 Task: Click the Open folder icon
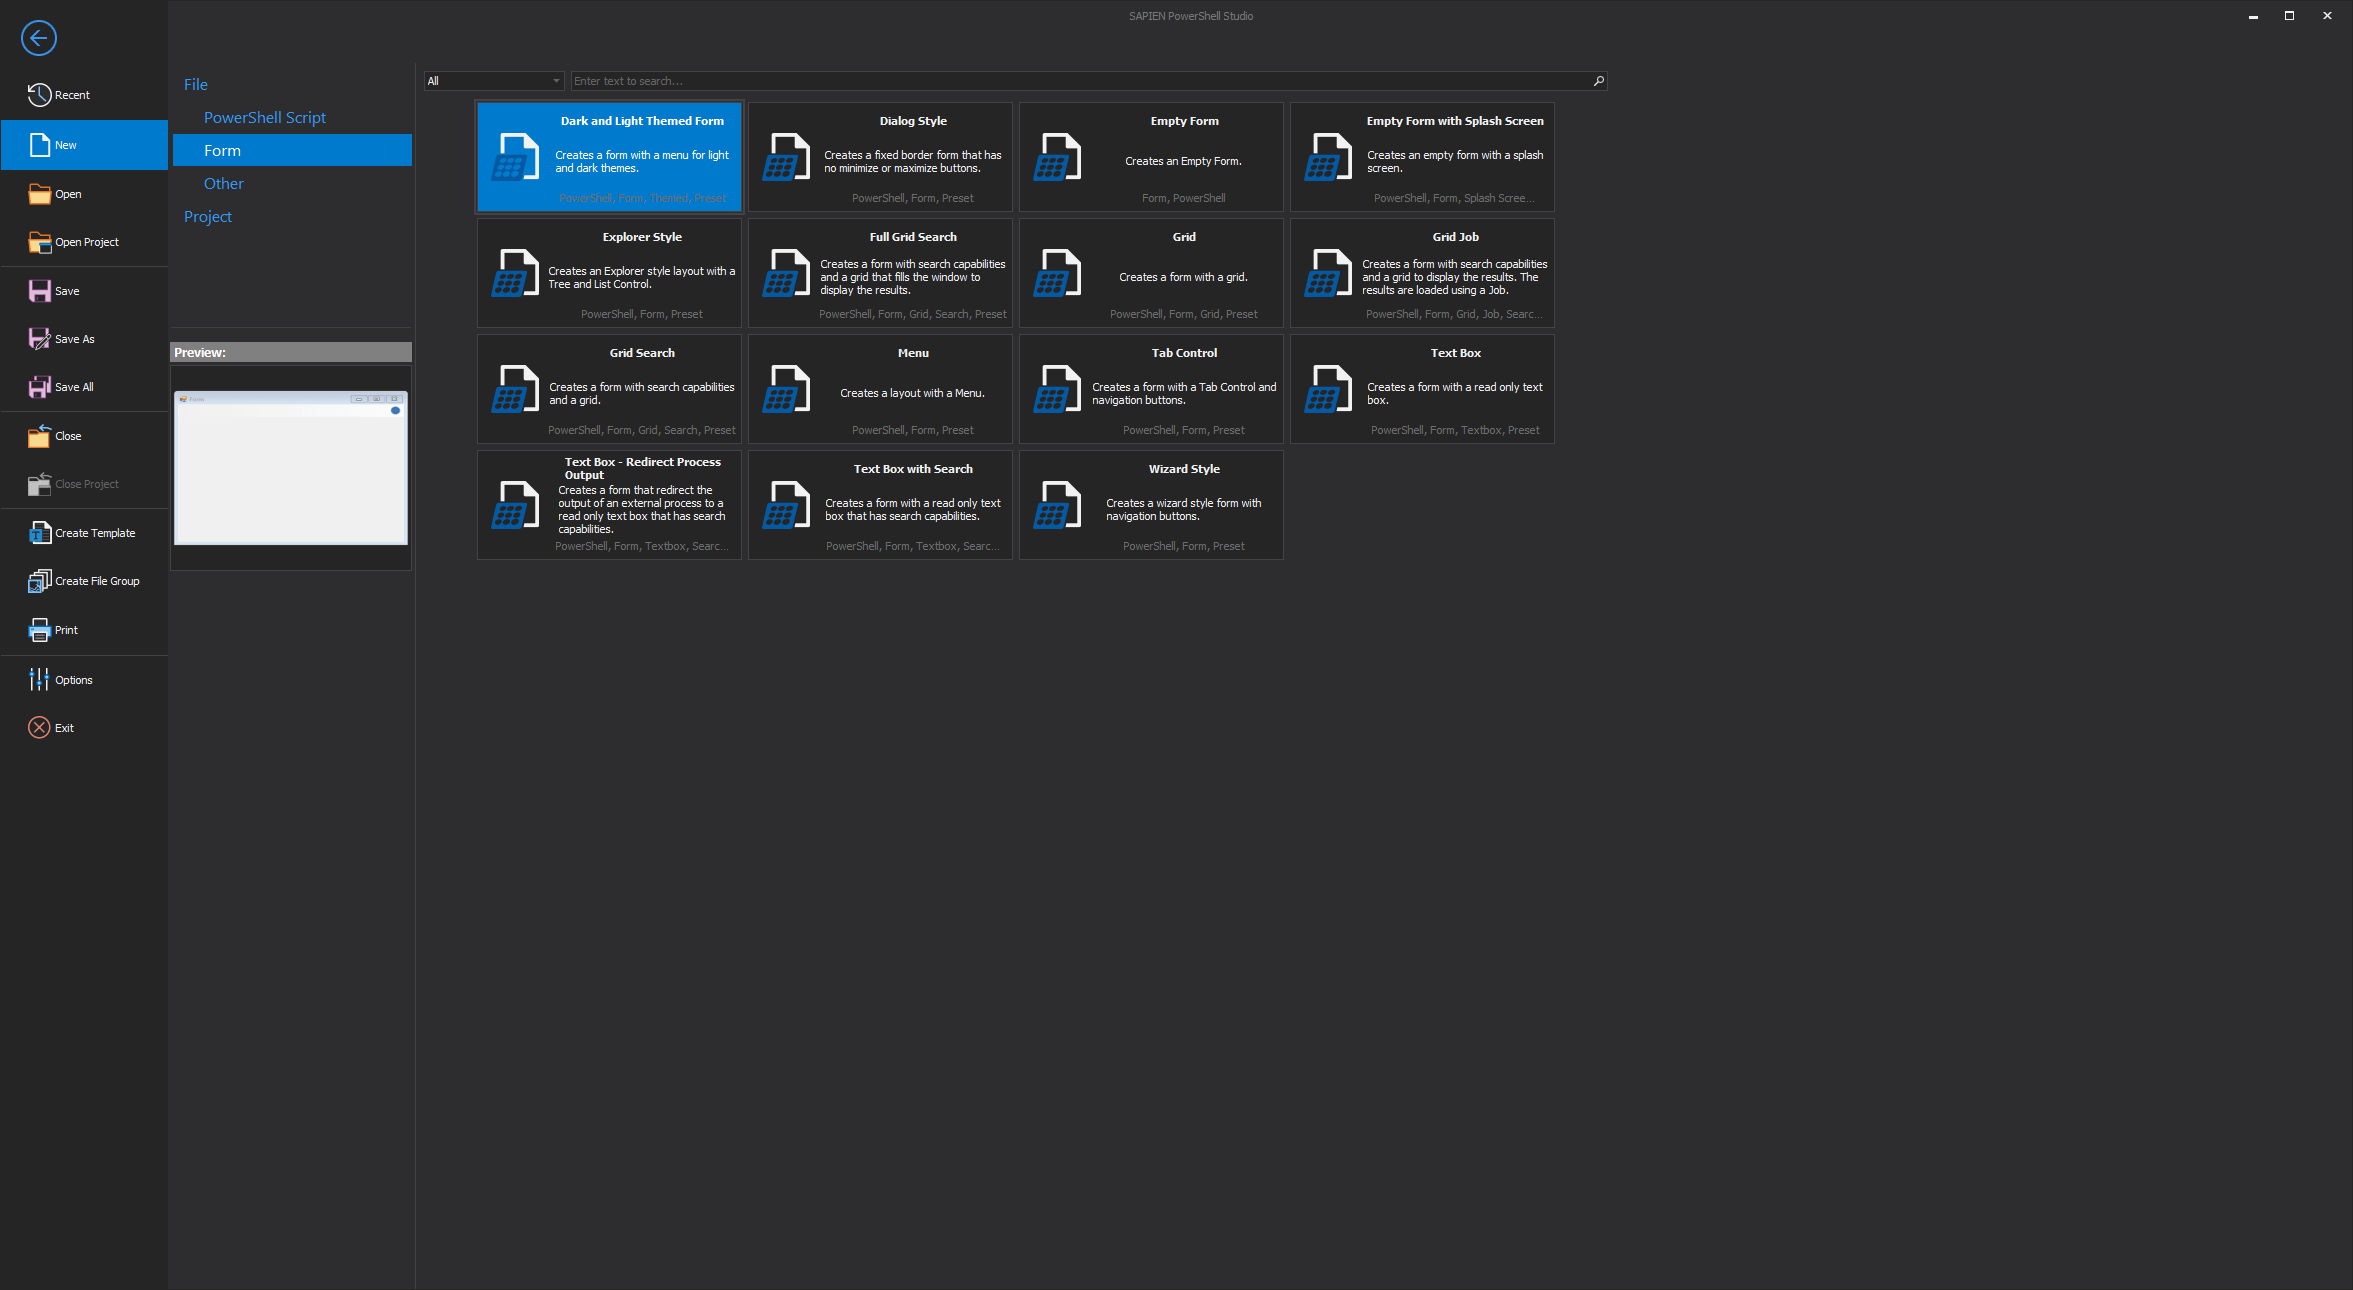tap(39, 194)
